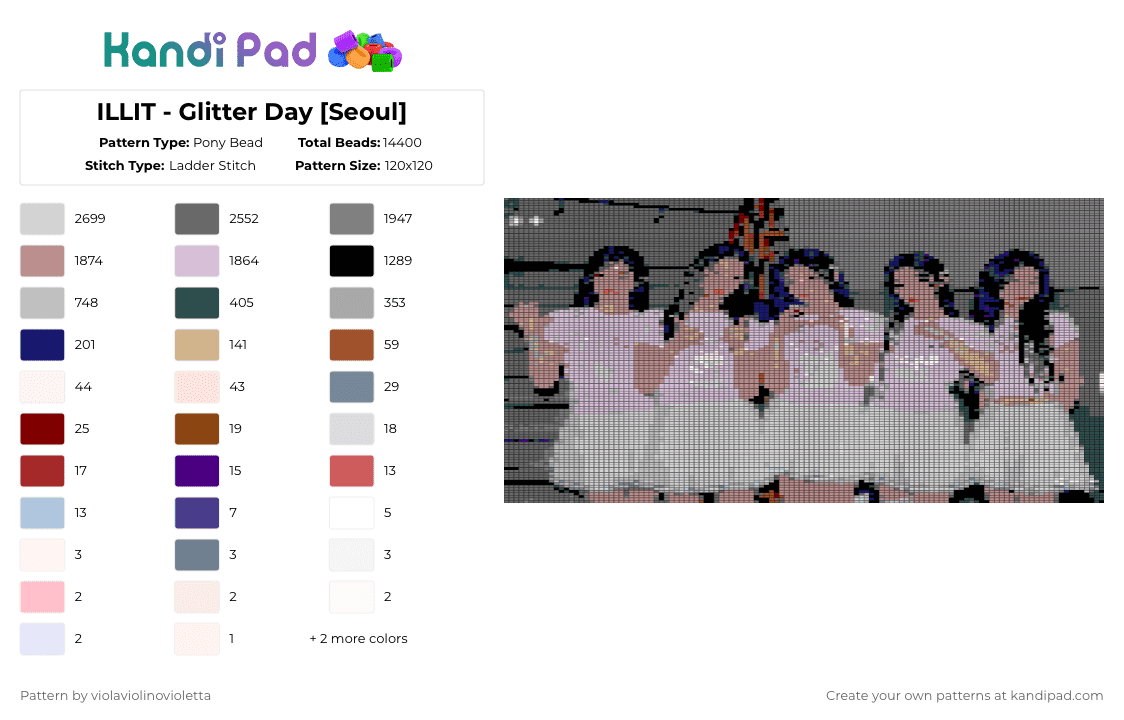Click the 'Pattern by violaviolinovioletta' credit
The image size is (1124, 720).
(115, 696)
